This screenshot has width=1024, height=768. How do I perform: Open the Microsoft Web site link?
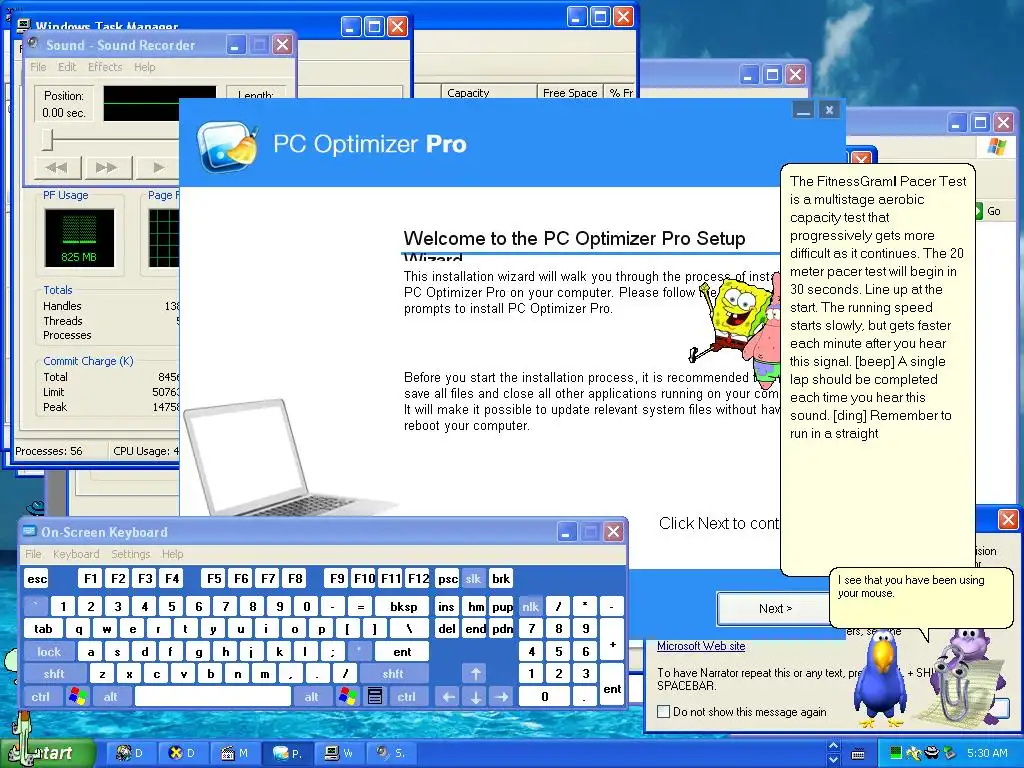701,646
